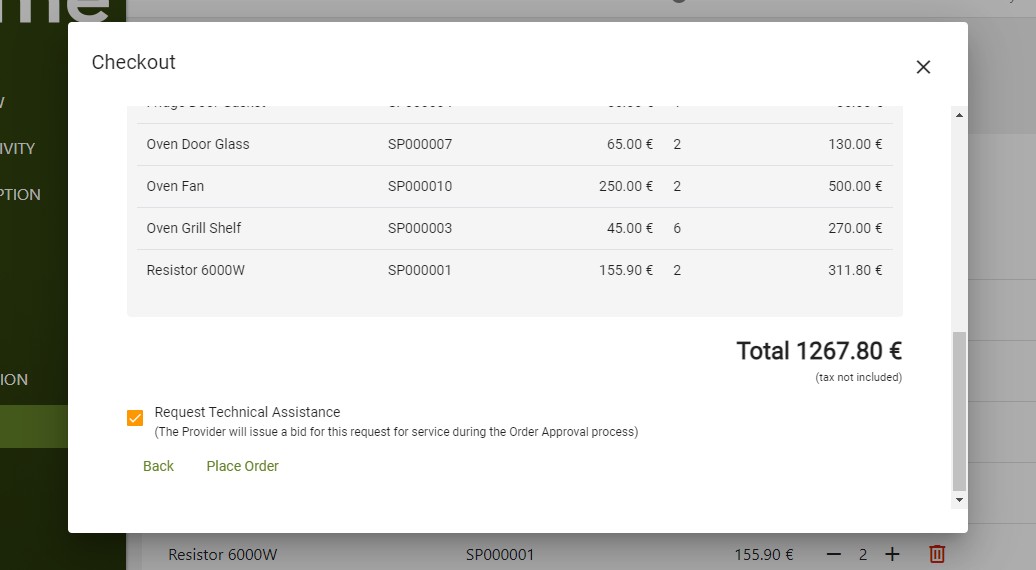Click the 130.00 € line total
The height and width of the screenshot is (570, 1036).
point(855,144)
